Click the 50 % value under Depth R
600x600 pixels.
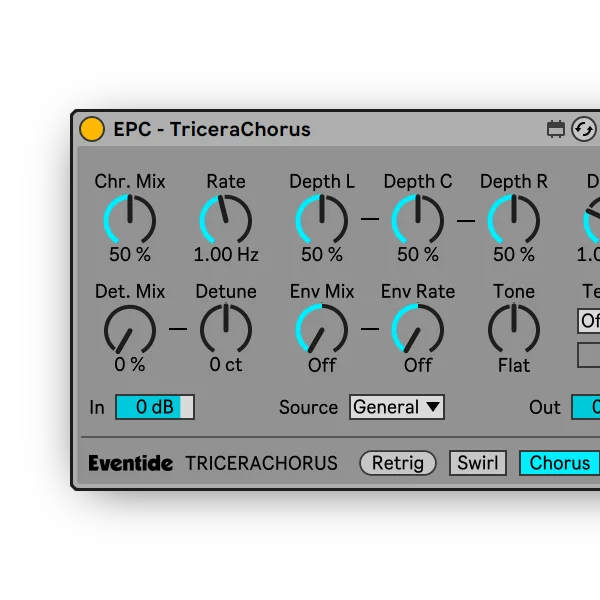[514, 254]
